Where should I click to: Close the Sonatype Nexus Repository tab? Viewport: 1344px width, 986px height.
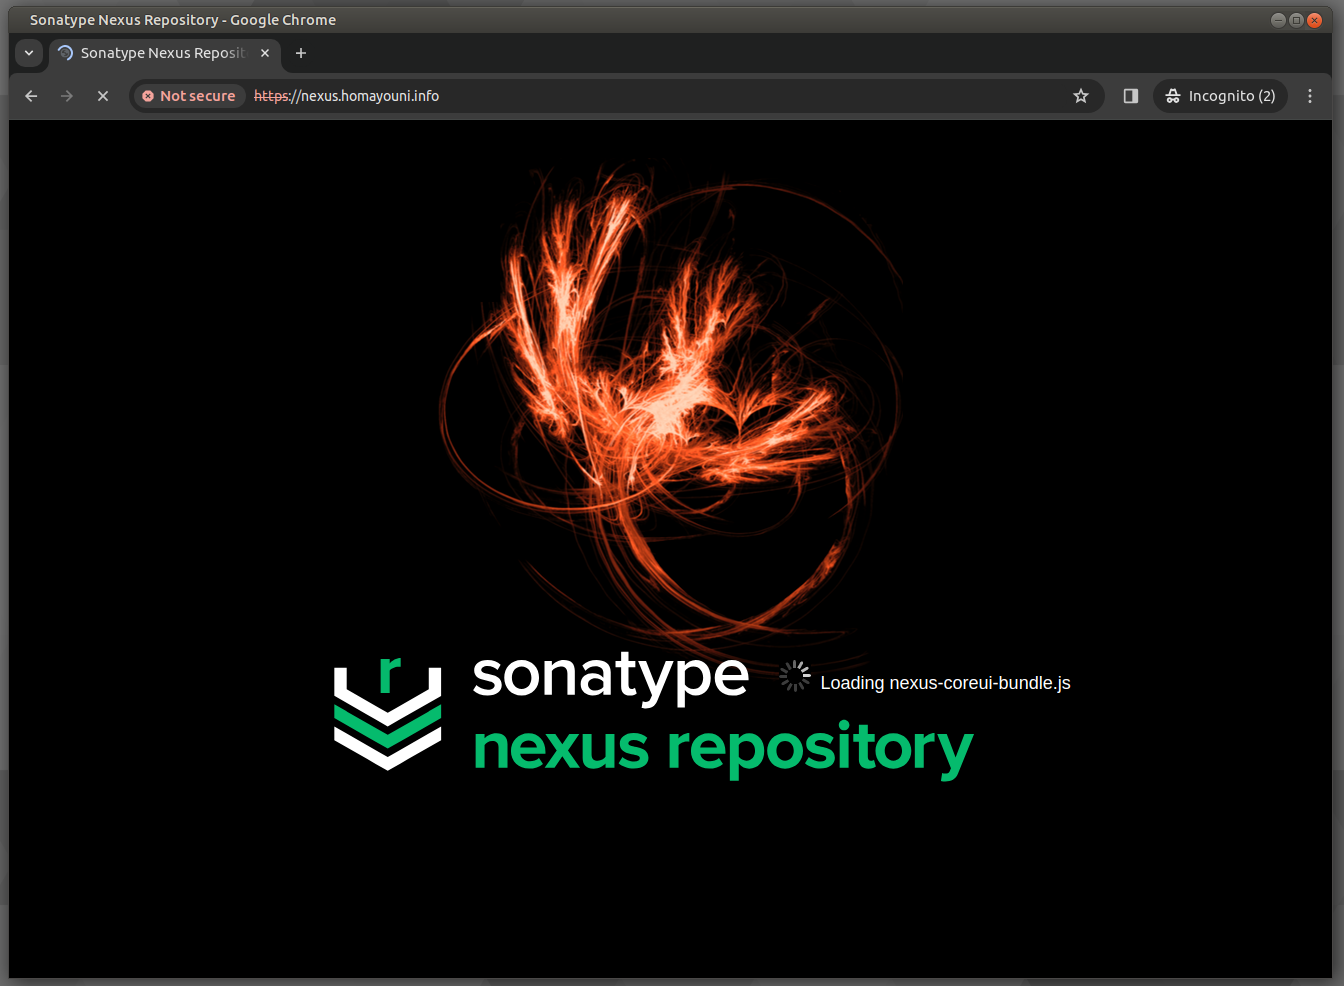pos(265,53)
